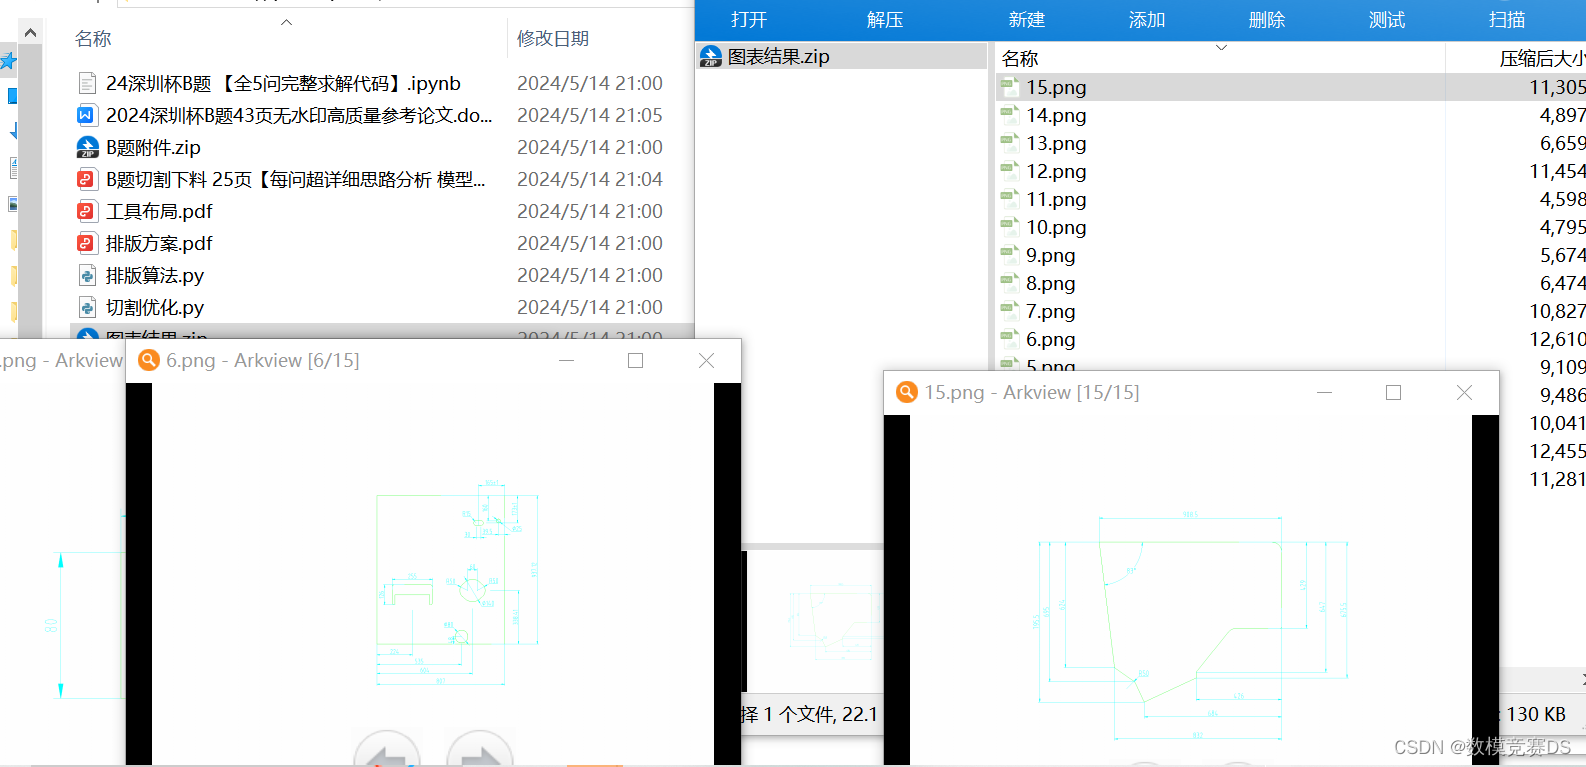This screenshot has height=767, width=1586.
Task: Click the sort chevron above 名称 in explorer
Action: pos(286,22)
